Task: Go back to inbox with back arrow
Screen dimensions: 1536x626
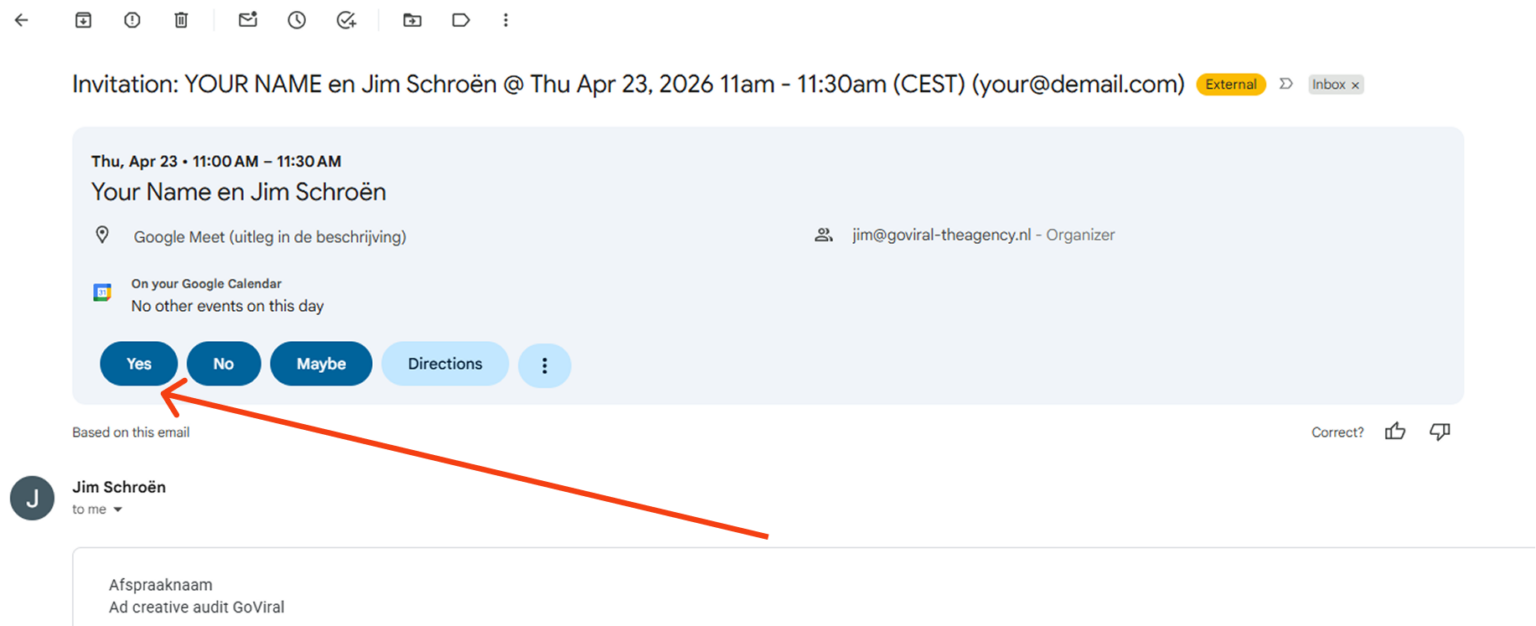Action: pyautogui.click(x=22, y=20)
